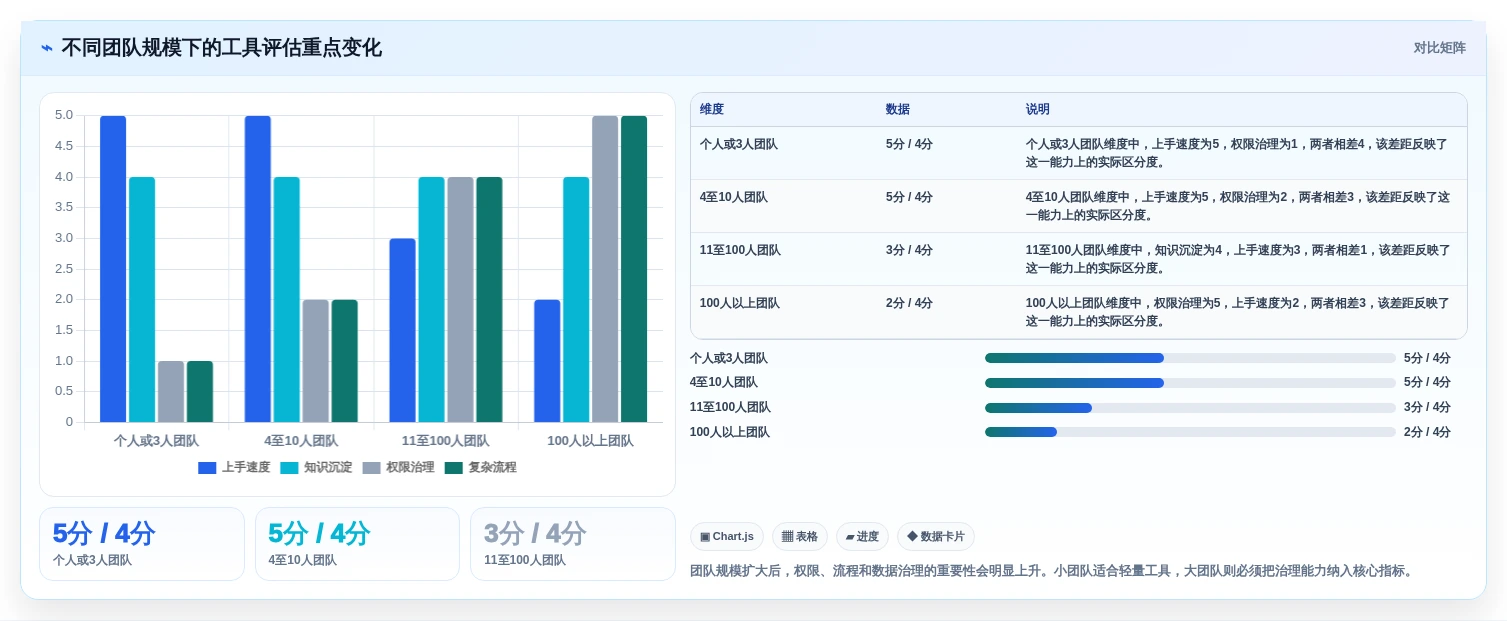Click the 11至100人团队 data card
The image size is (1507, 621).
pos(573,544)
